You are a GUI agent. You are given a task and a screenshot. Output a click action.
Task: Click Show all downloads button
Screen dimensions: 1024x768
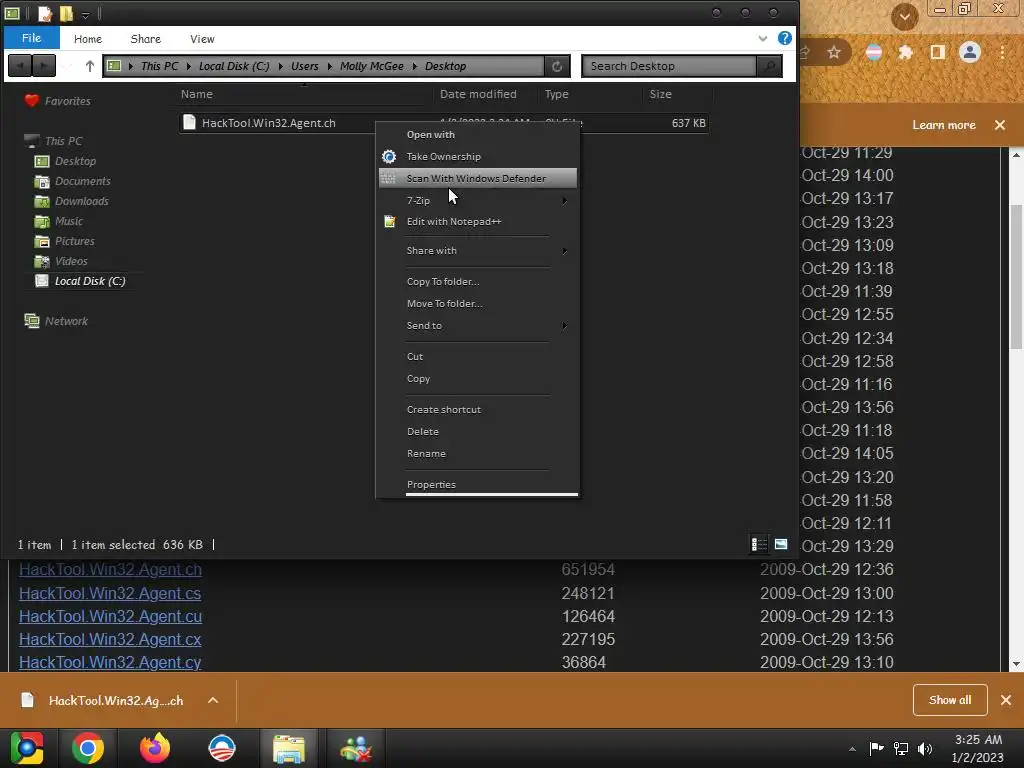(950, 700)
